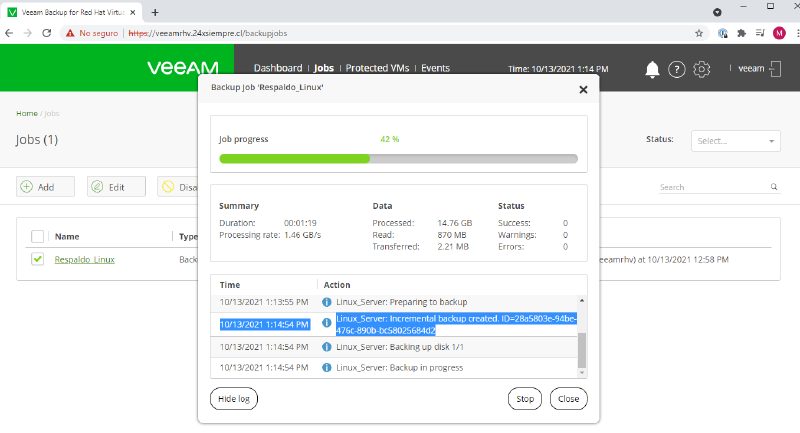Click the Action column header in log
This screenshot has width=800, height=433.
337,285
